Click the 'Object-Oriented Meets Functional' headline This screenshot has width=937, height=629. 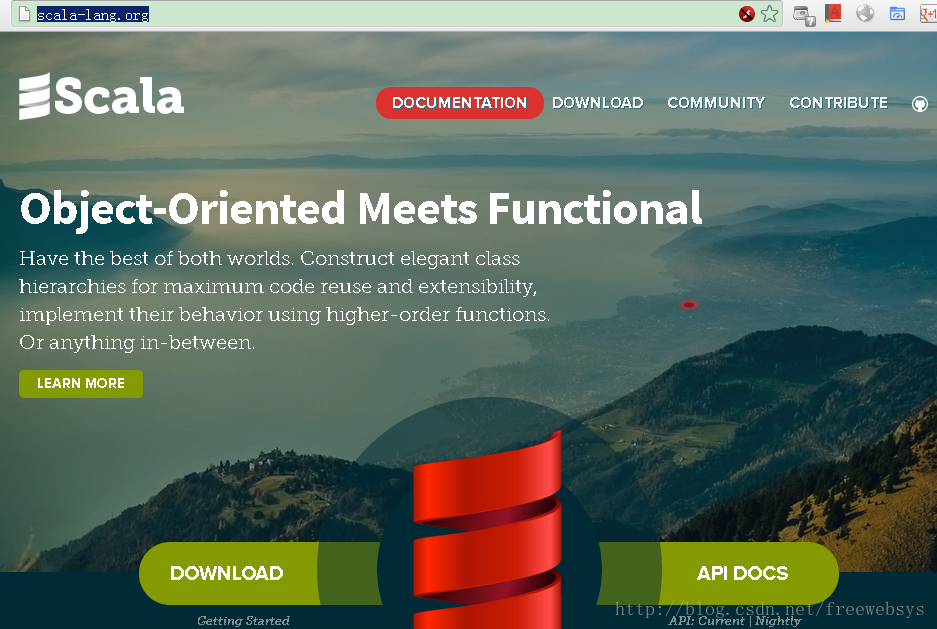[x=361, y=208]
